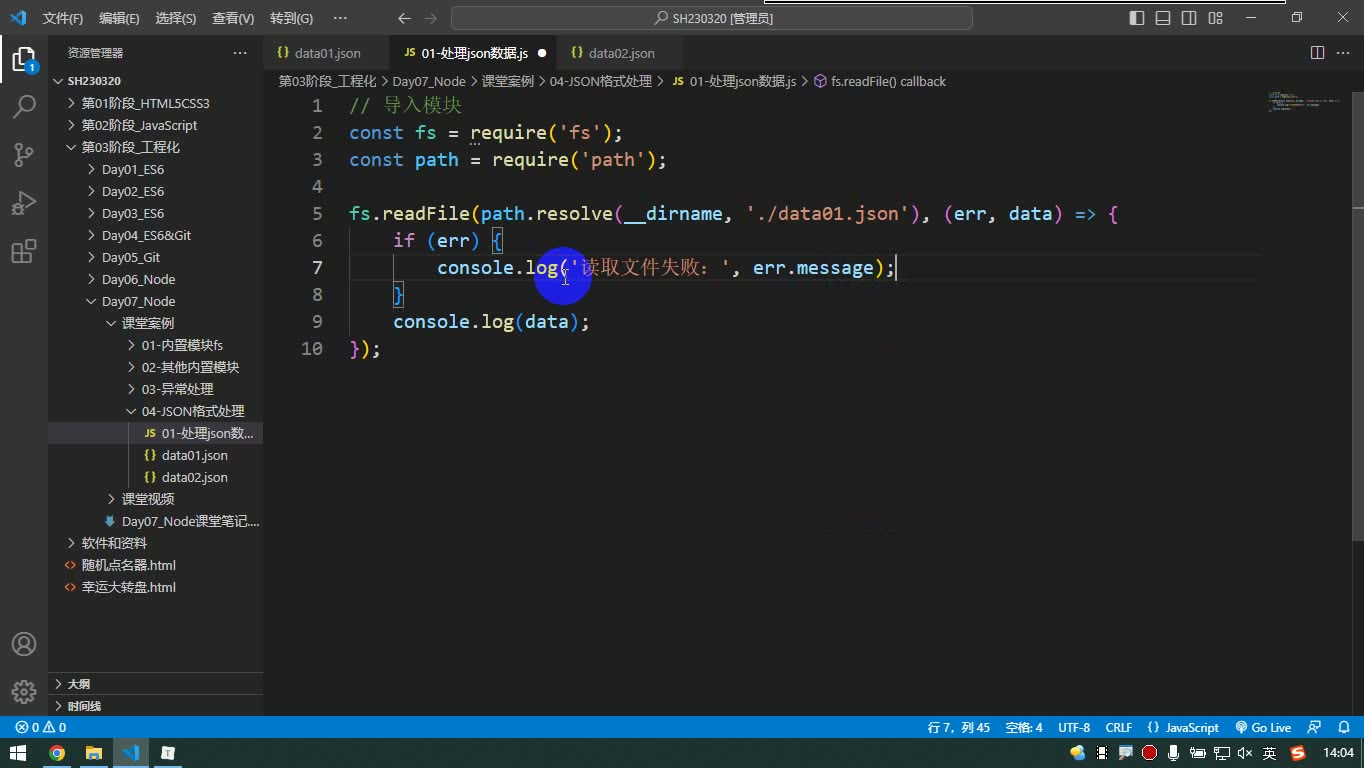Image resolution: width=1364 pixels, height=768 pixels.
Task: Open the Source Control view
Action: [24, 154]
